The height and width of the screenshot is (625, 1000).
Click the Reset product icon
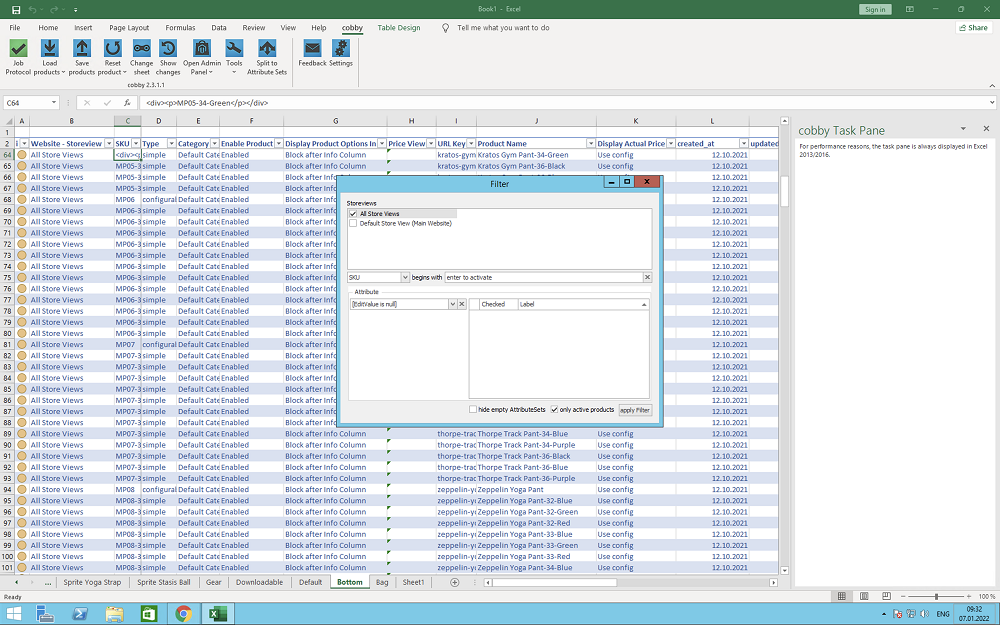point(112,49)
